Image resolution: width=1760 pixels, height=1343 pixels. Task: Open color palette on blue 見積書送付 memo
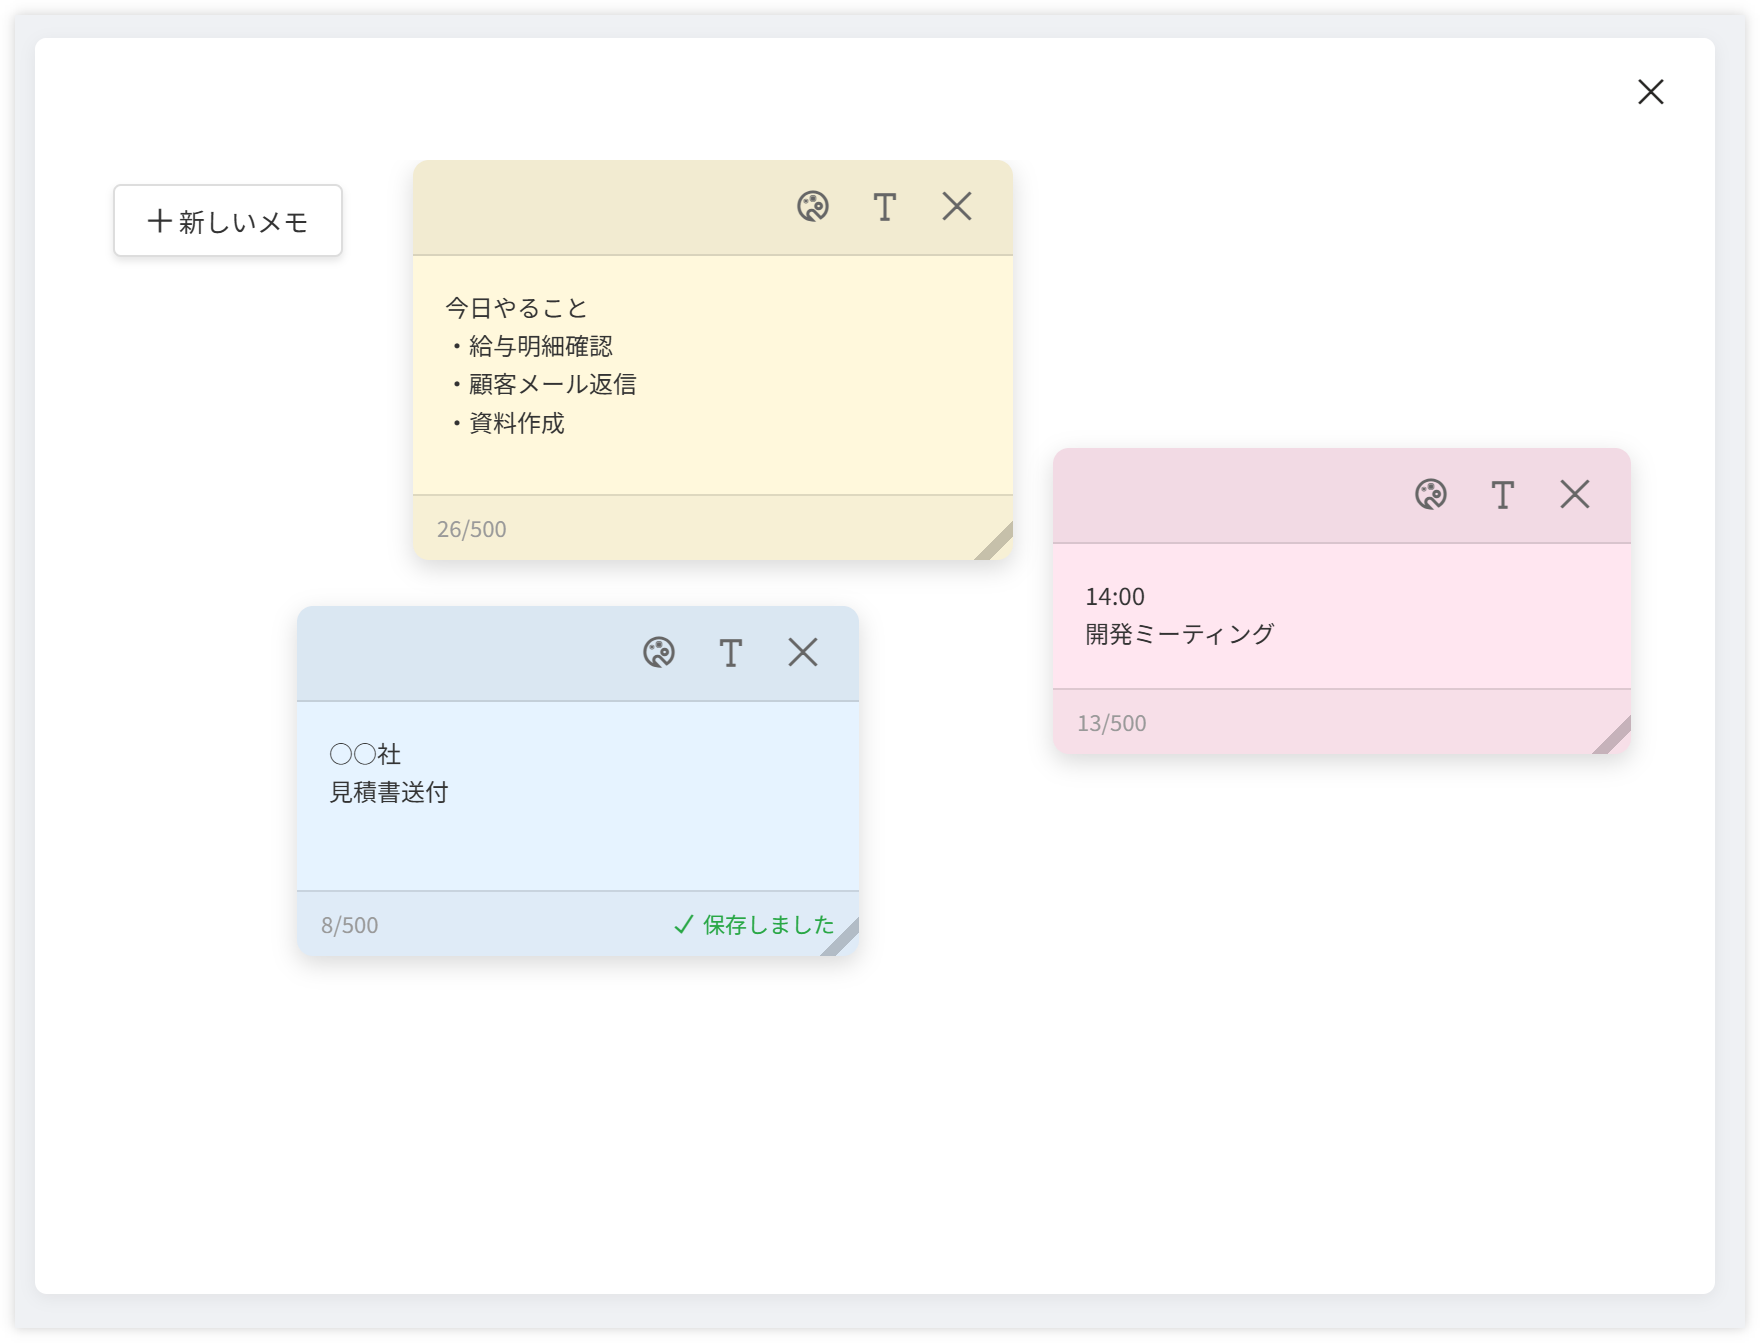click(658, 653)
